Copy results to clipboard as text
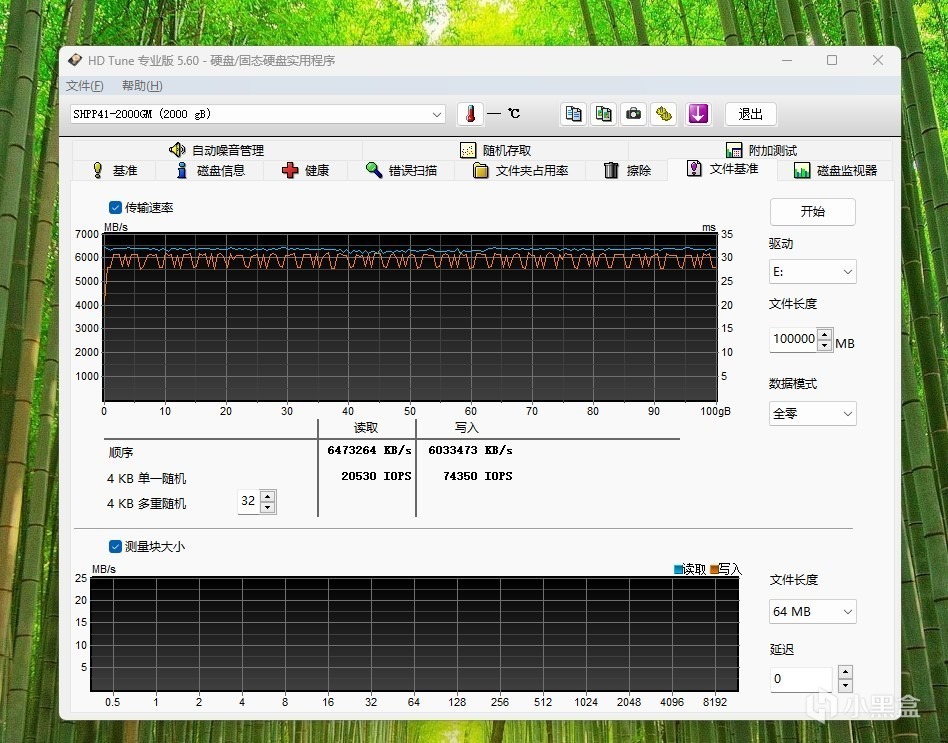The width and height of the screenshot is (948, 743). pos(573,114)
